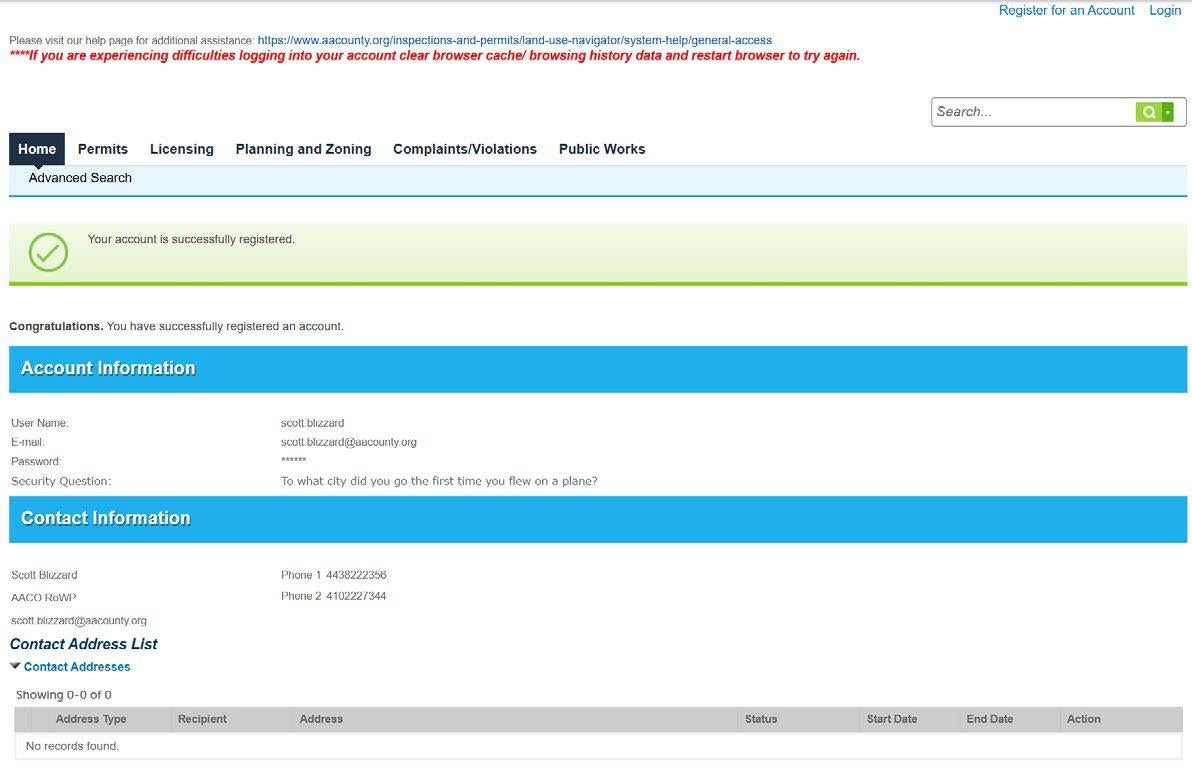Image resolution: width=1192 pixels, height=776 pixels.
Task: Switch to the Public Works tab
Action: (x=601, y=149)
